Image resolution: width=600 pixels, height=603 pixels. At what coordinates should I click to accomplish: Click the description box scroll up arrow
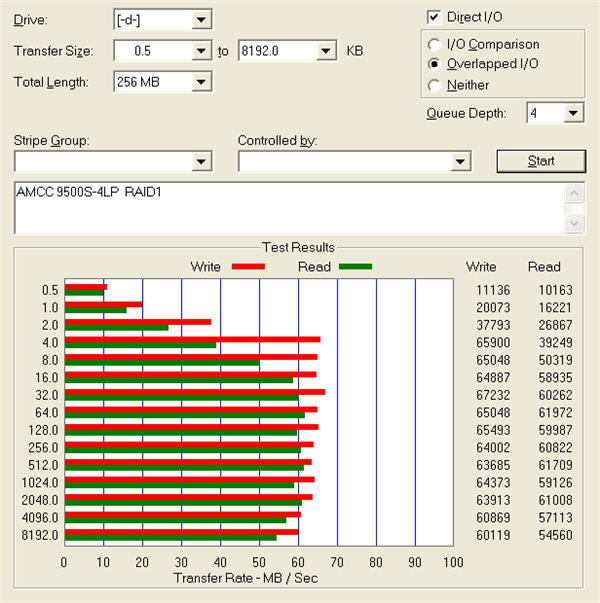(574, 193)
